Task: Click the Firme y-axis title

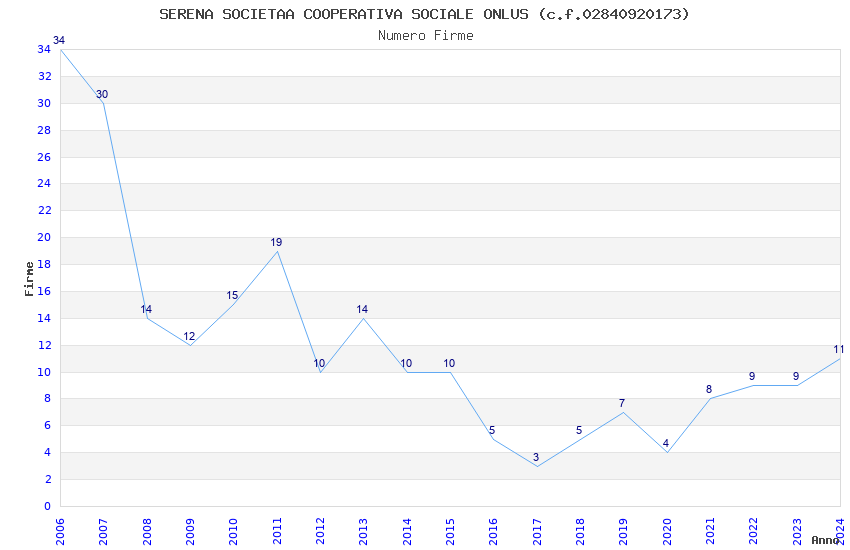Action: pyautogui.click(x=29, y=279)
